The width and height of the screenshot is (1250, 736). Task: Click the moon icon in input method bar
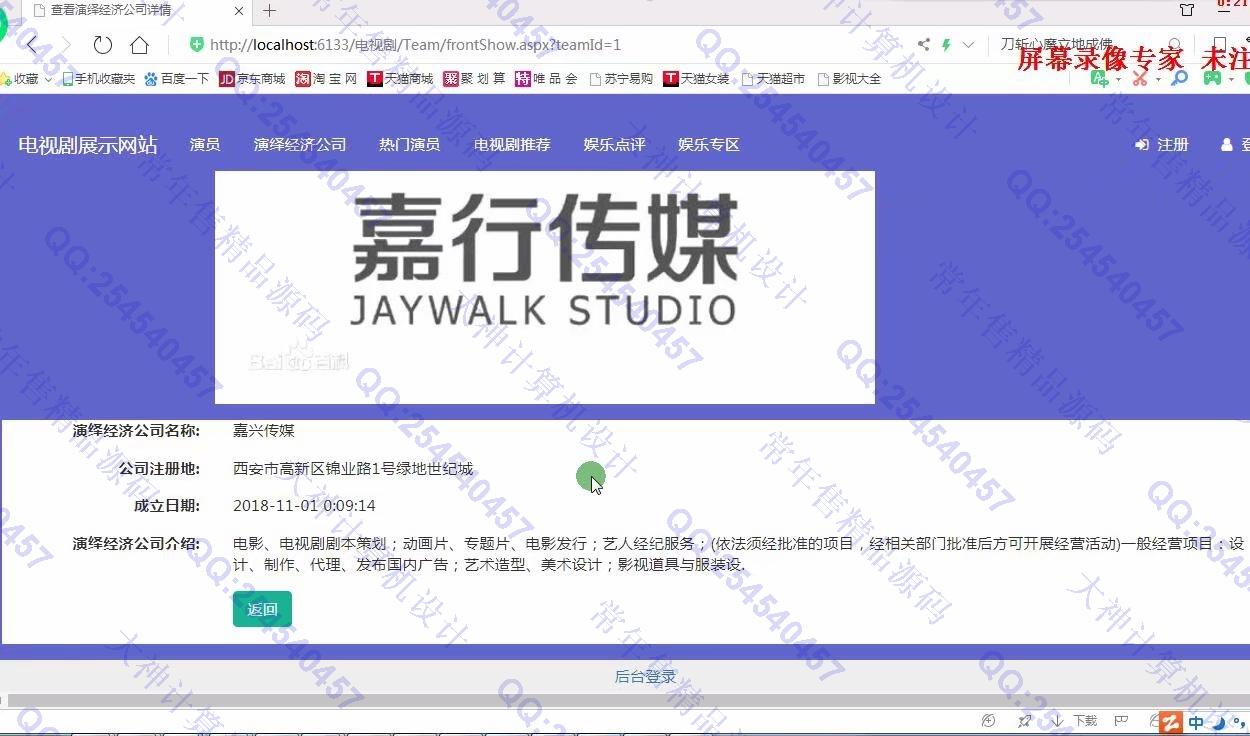(x=1218, y=722)
